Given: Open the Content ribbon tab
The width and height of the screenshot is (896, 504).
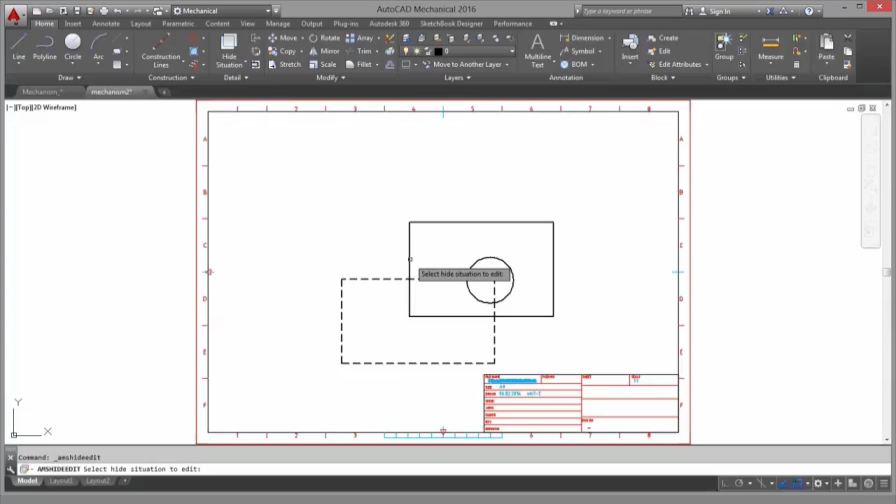Looking at the screenshot, I should click(x=217, y=23).
